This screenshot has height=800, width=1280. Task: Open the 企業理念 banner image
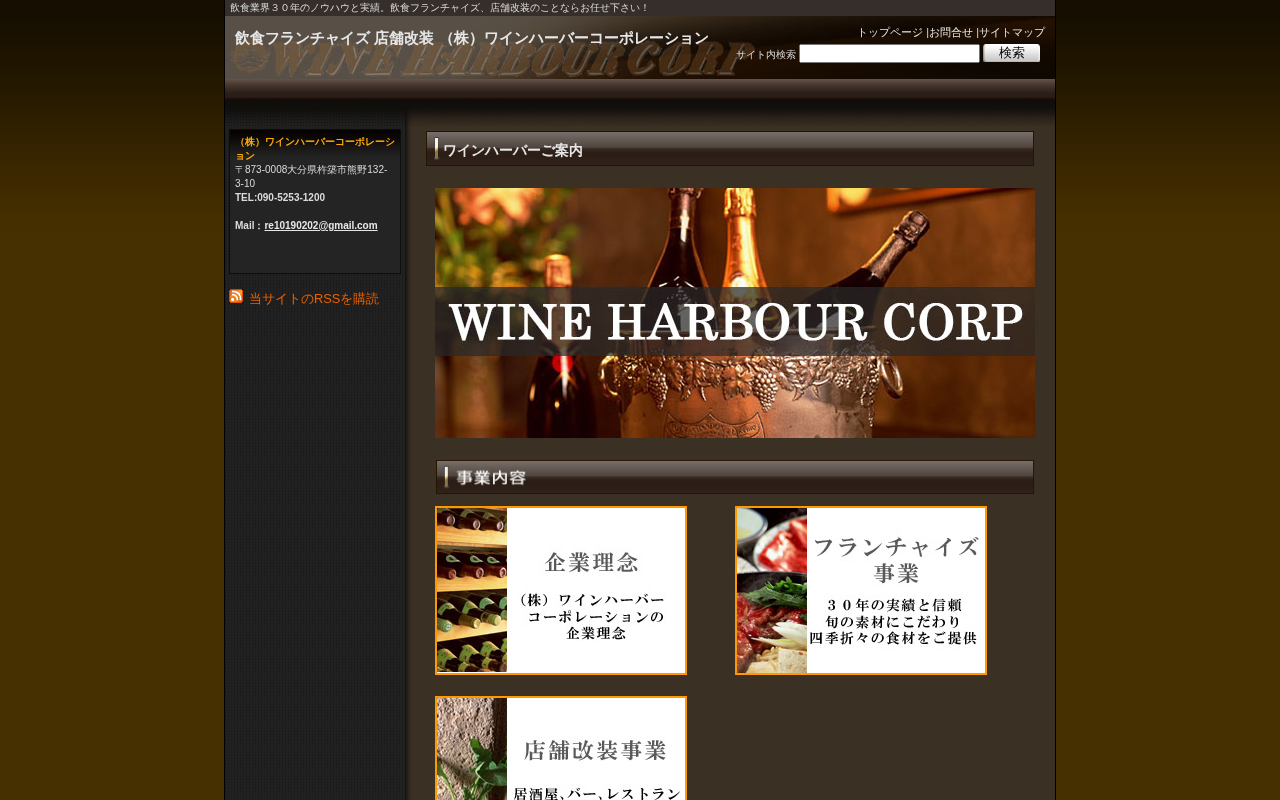pyautogui.click(x=561, y=590)
